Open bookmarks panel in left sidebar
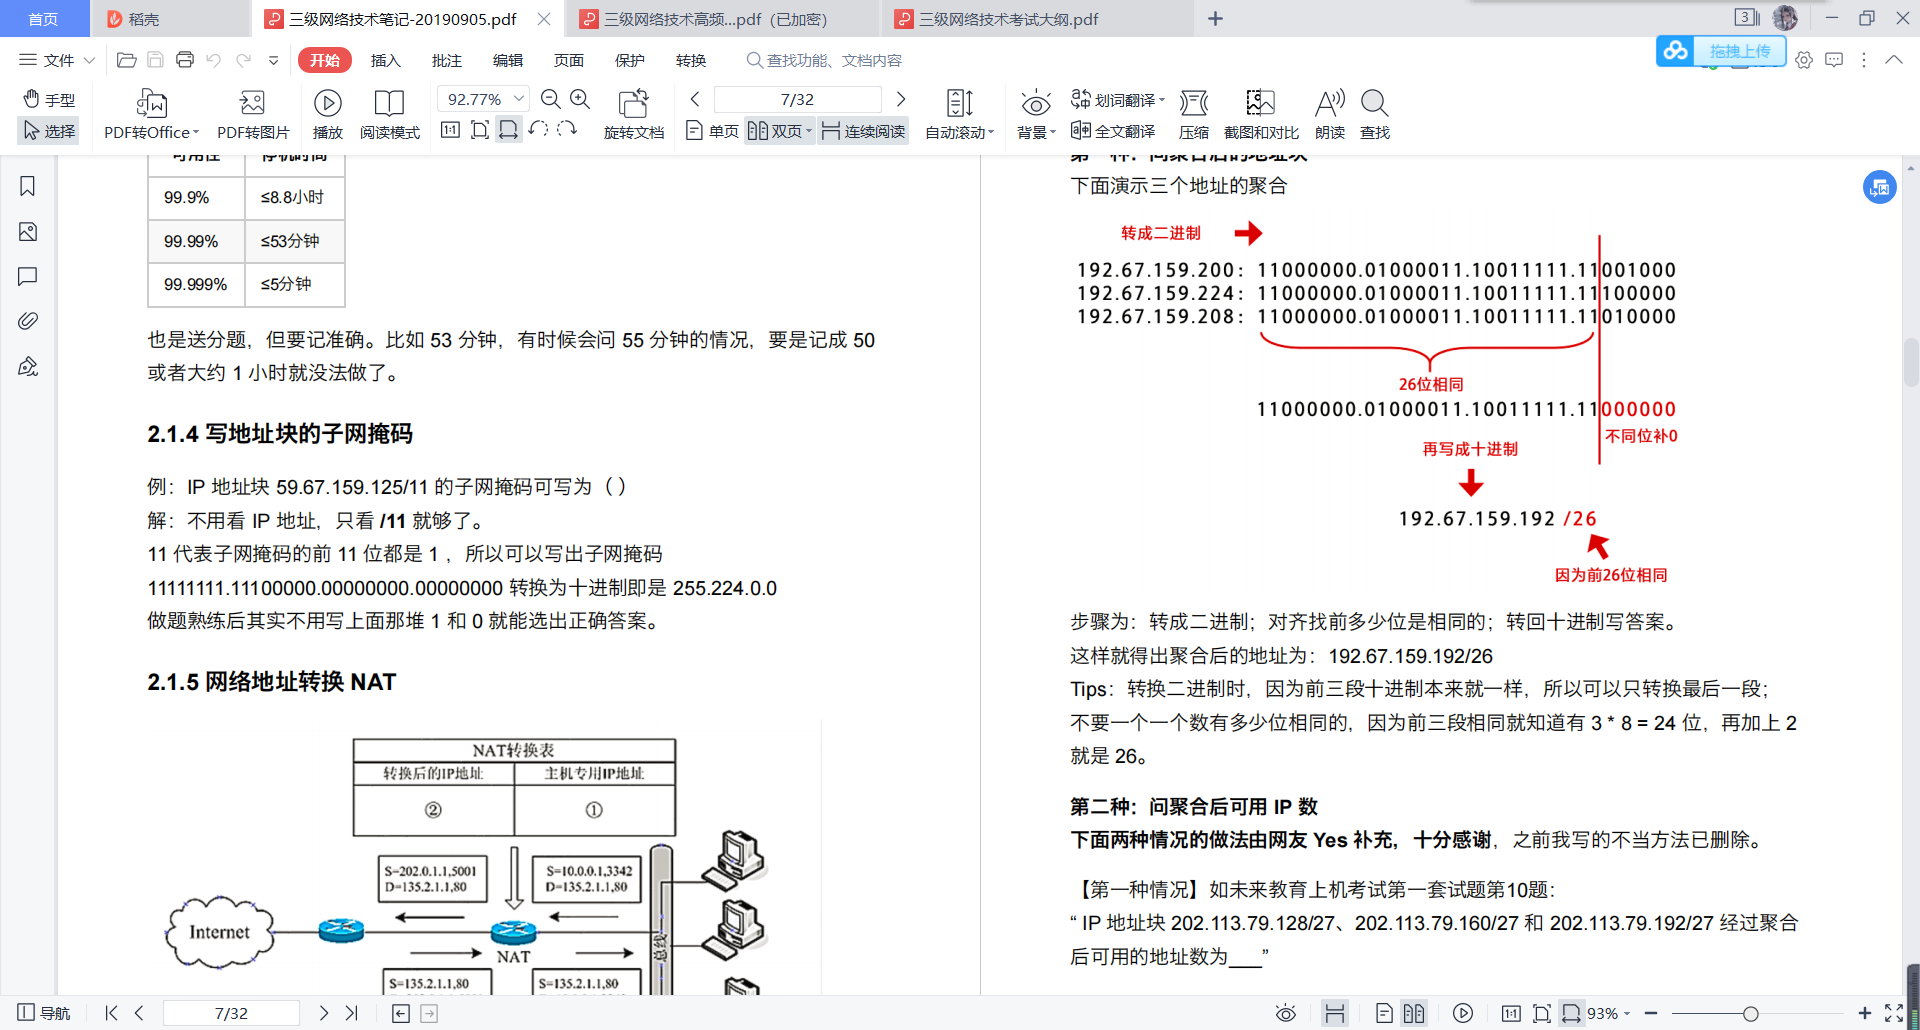The height and width of the screenshot is (1030, 1920). point(28,186)
